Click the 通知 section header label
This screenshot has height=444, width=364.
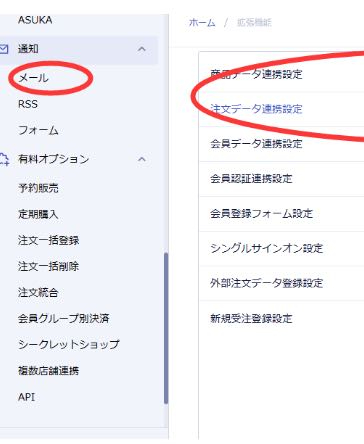tap(28, 49)
